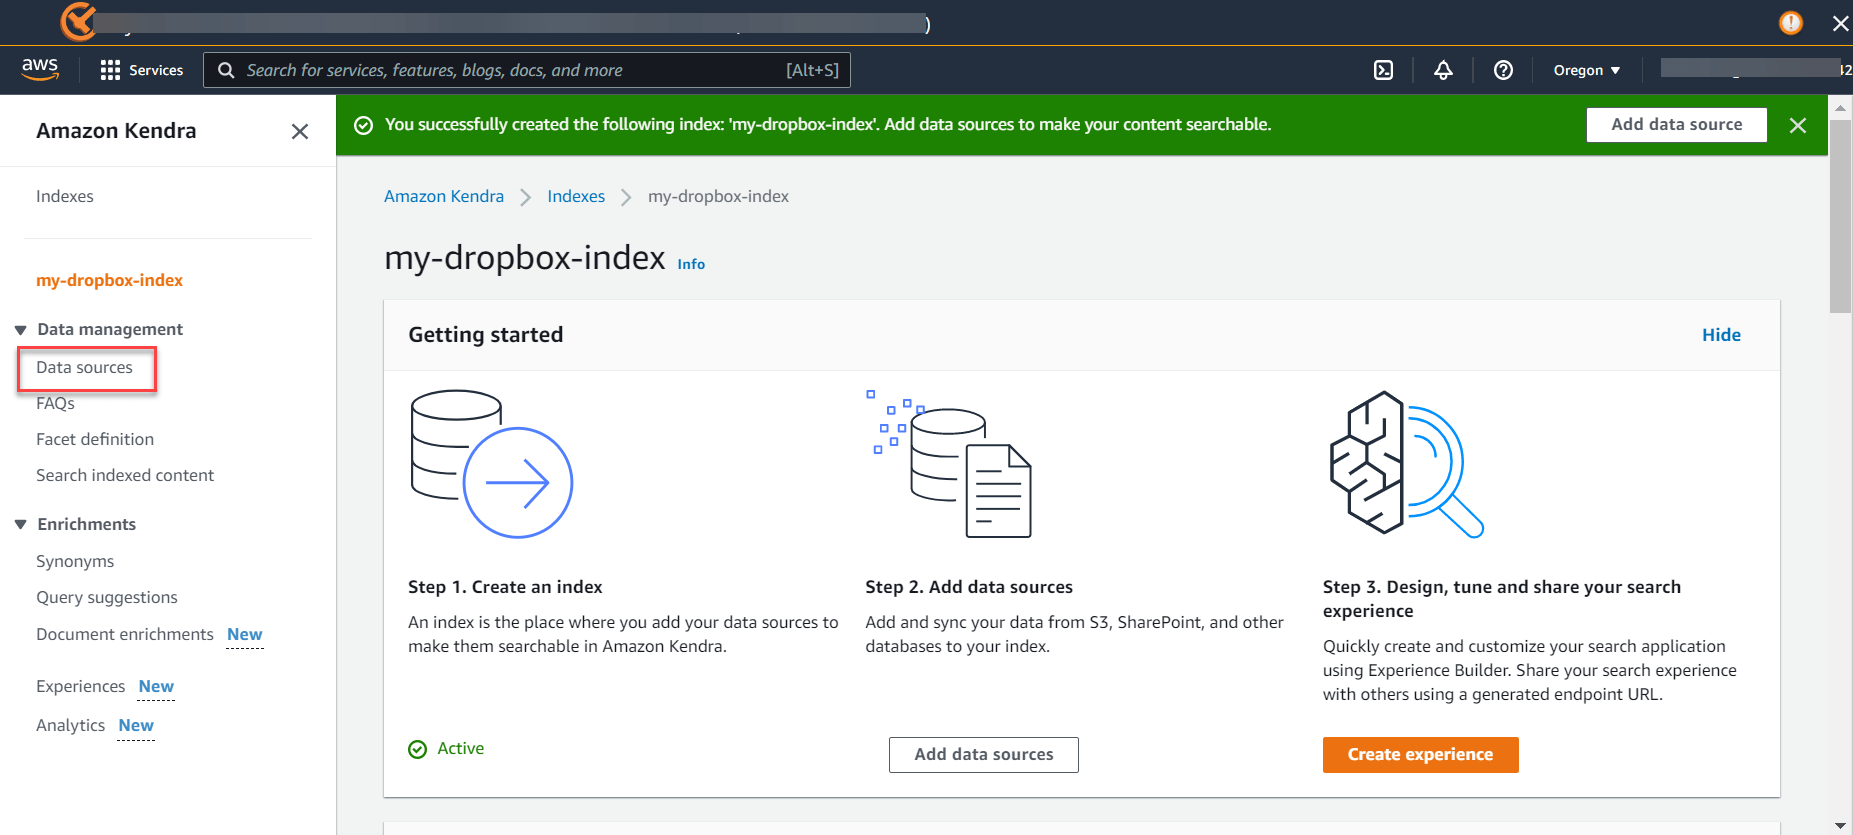Open the CloudShell terminal icon
The height and width of the screenshot is (835, 1853).
click(x=1383, y=70)
